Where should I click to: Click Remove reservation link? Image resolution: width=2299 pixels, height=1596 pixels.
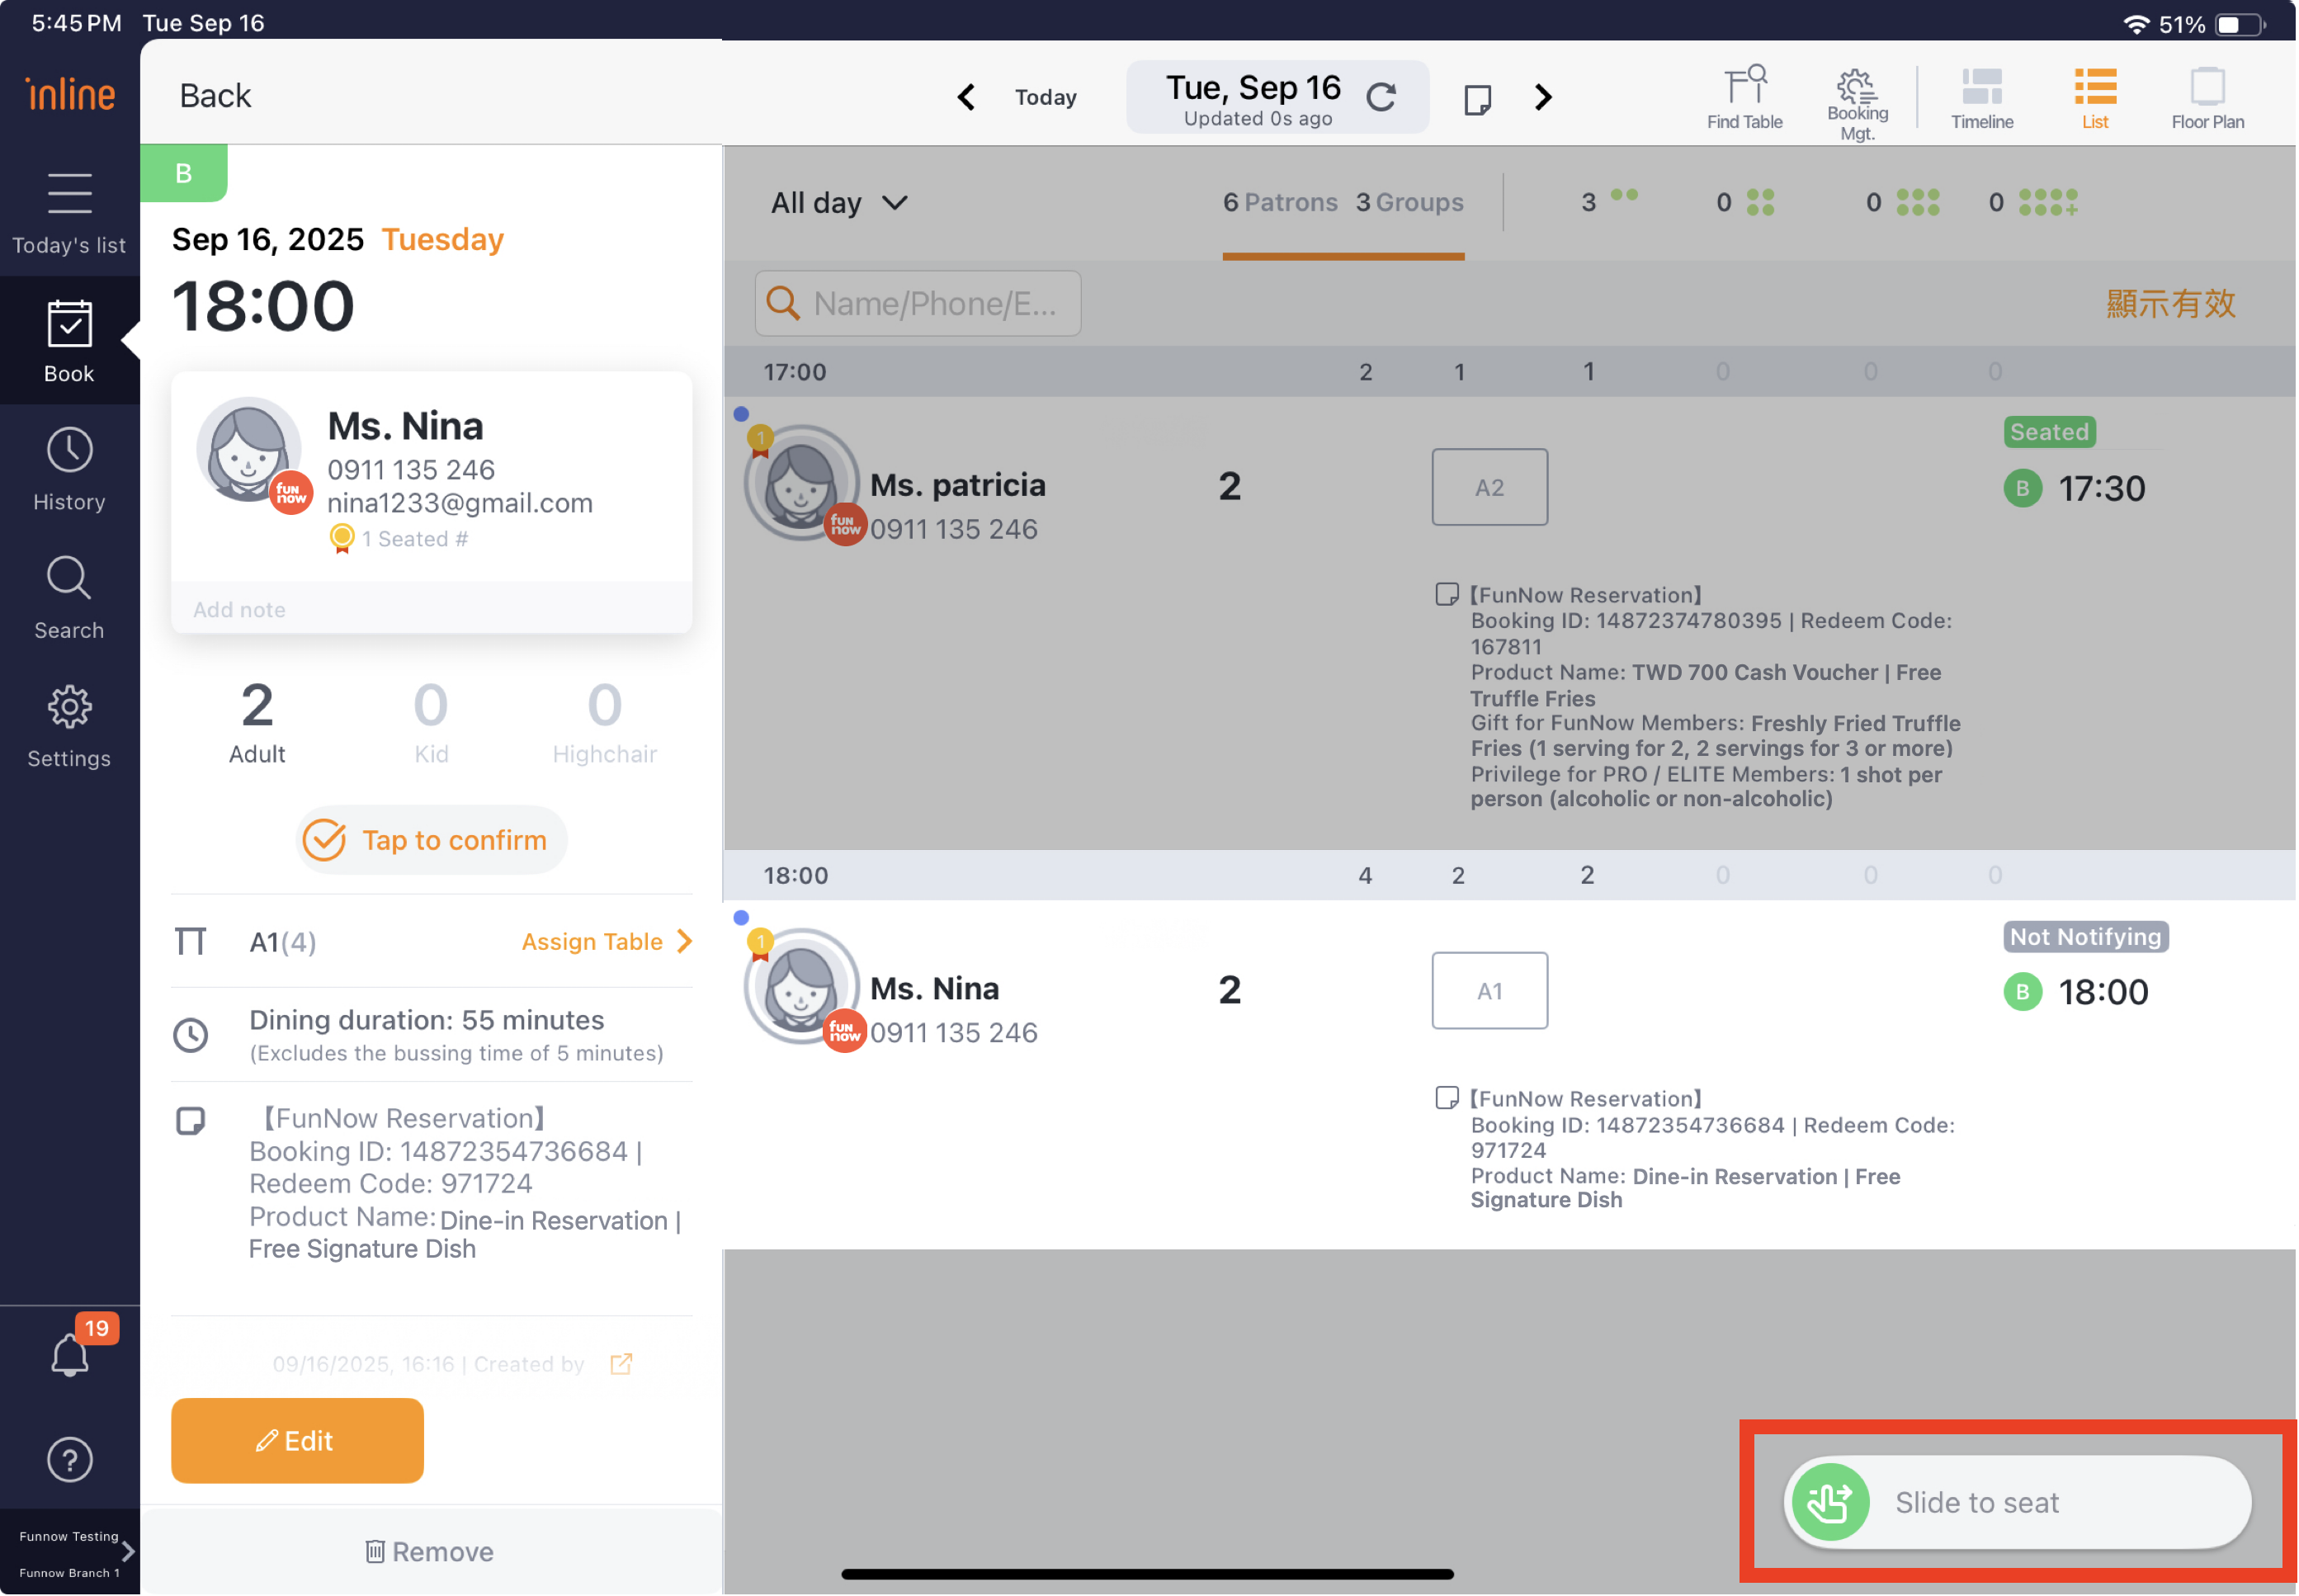pyautogui.click(x=430, y=1551)
